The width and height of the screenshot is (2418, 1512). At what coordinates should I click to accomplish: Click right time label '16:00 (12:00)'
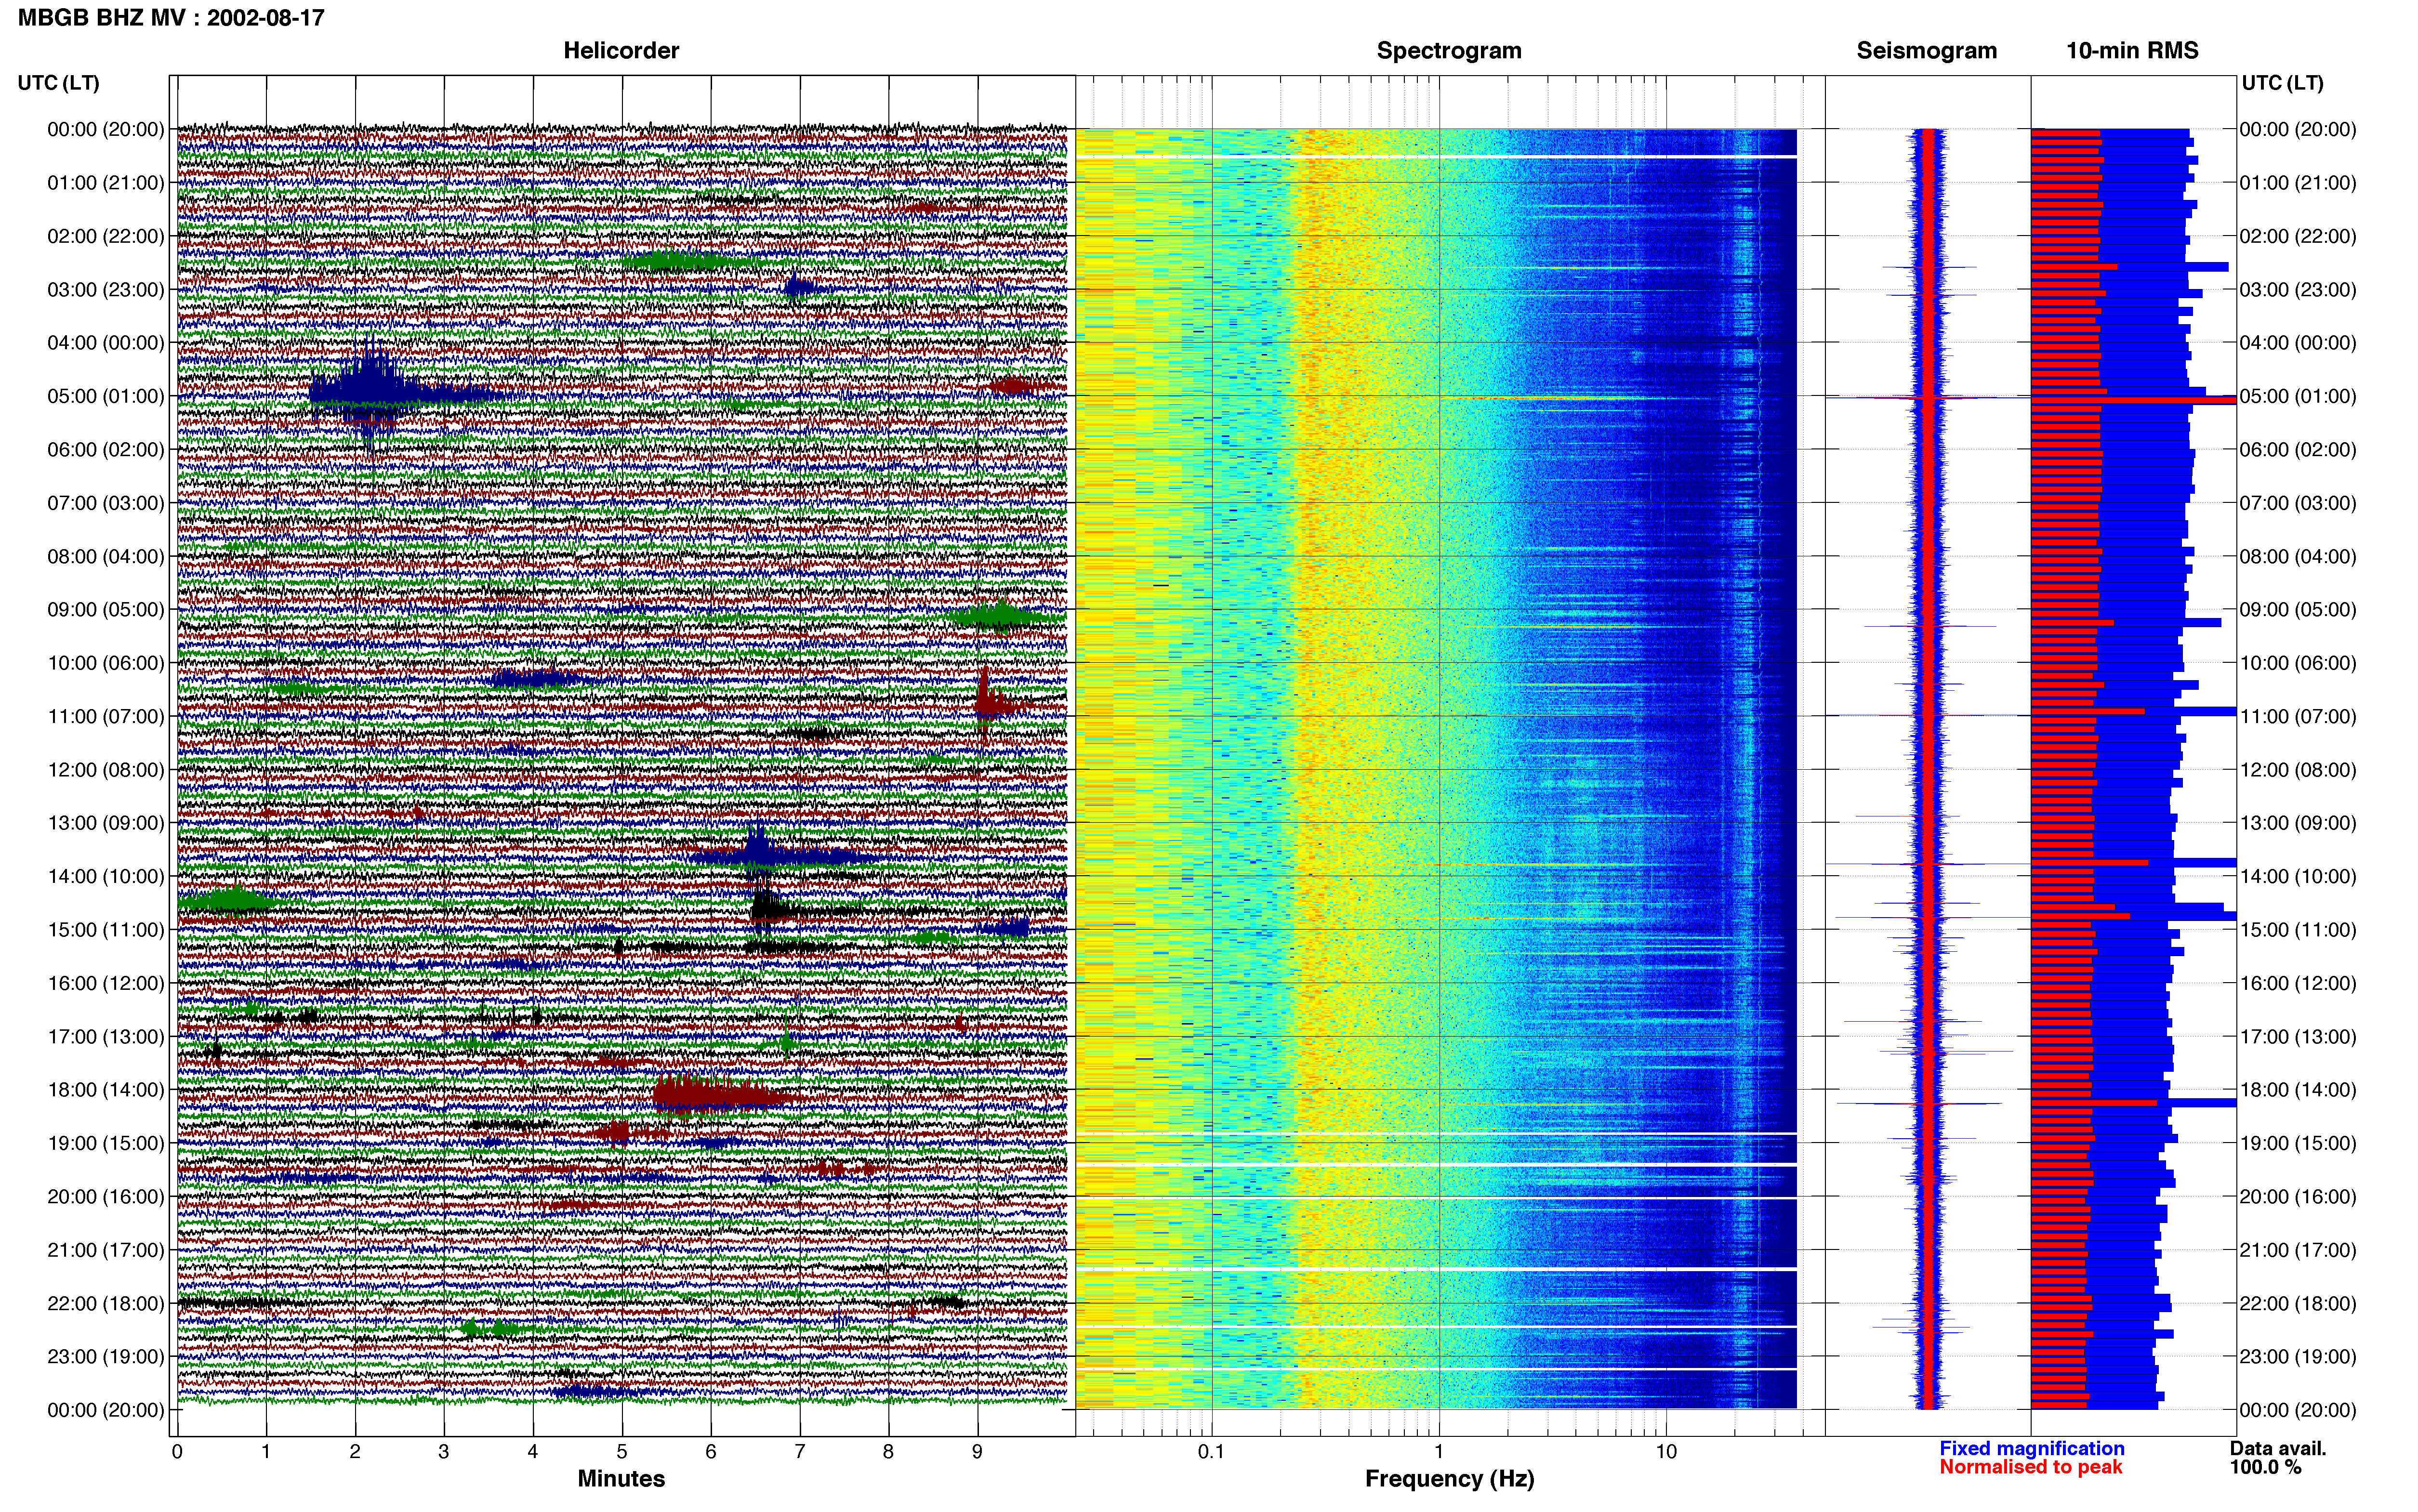2298,983
